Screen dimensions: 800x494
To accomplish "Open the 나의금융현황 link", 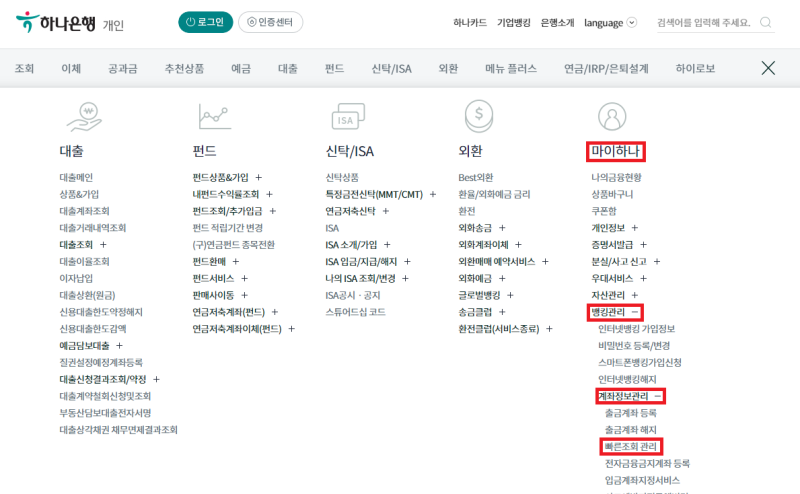I will 616,177.
